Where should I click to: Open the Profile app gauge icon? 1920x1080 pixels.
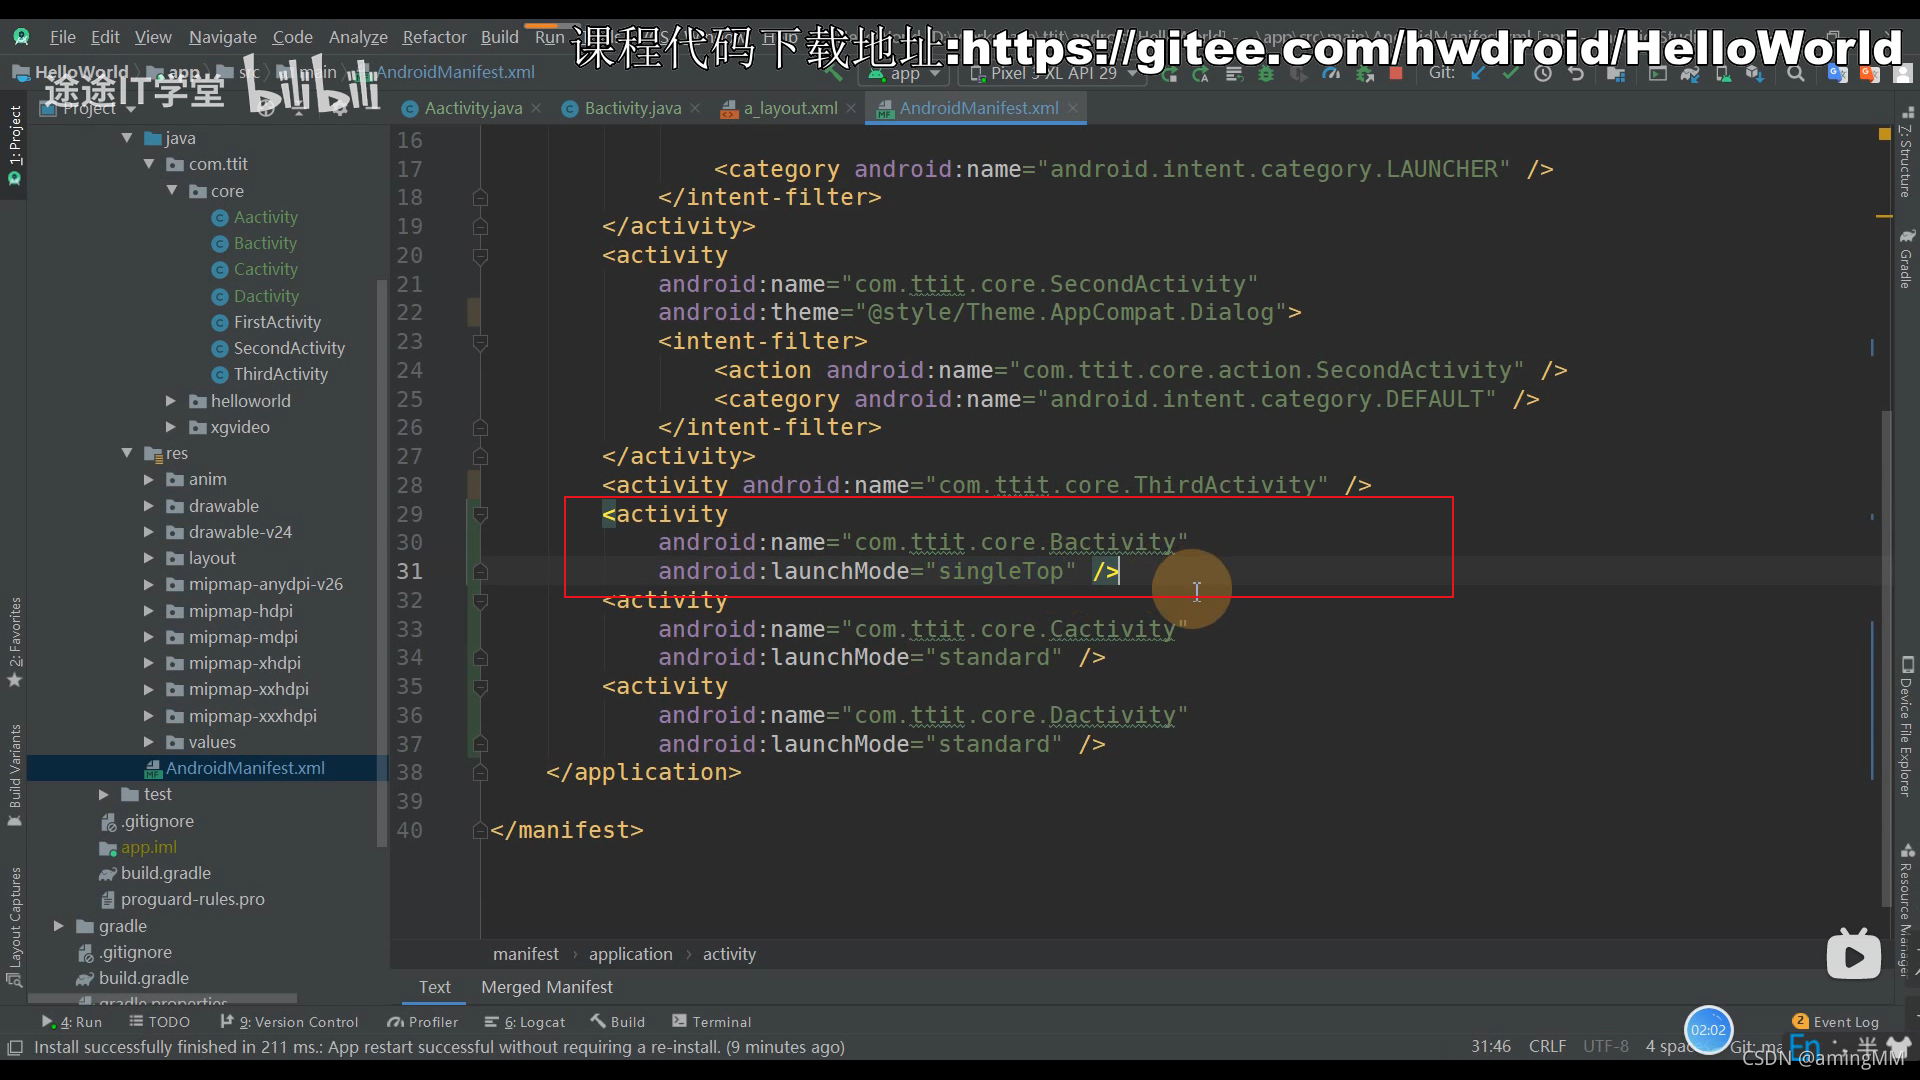tap(1331, 74)
